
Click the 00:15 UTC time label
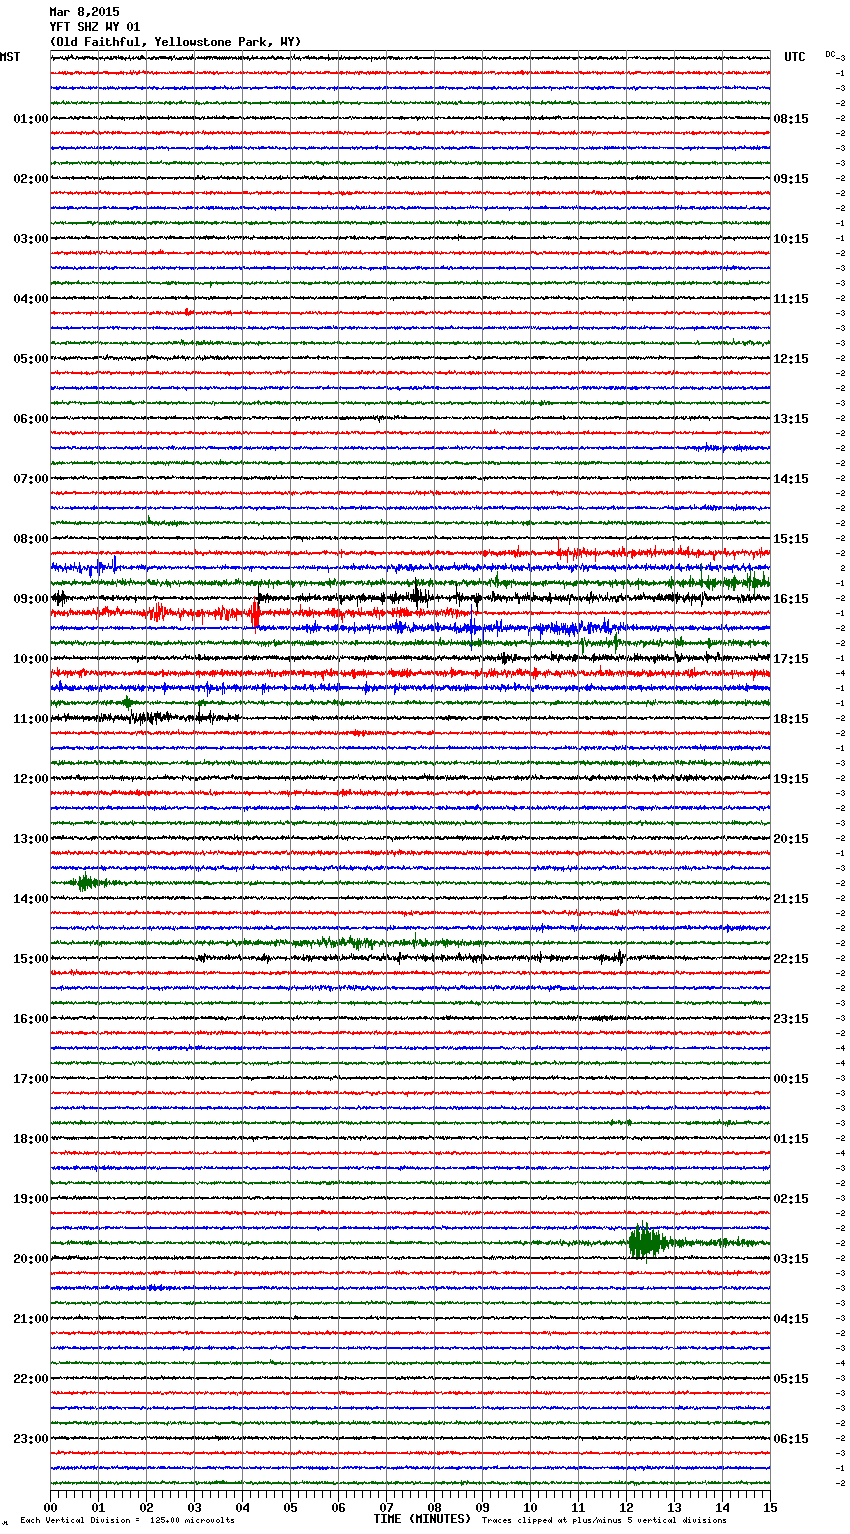791,1079
